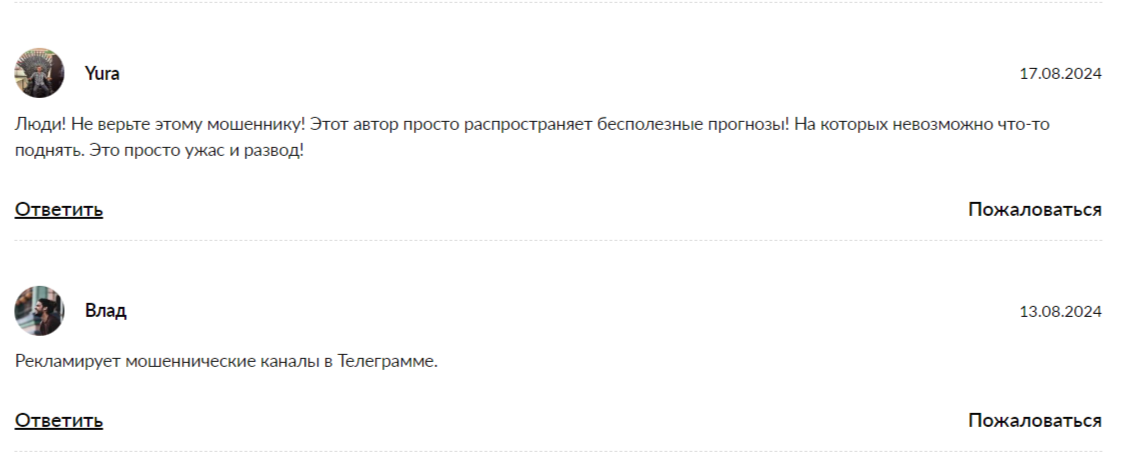Screen dimensions: 1135x459
Task: Open Влад's profile avatar picture
Action: [39, 311]
